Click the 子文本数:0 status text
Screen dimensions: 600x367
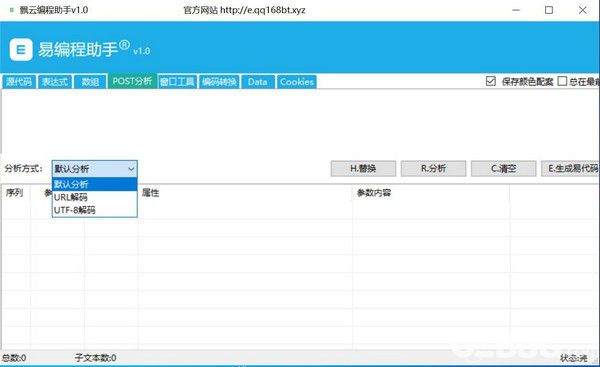95,358
